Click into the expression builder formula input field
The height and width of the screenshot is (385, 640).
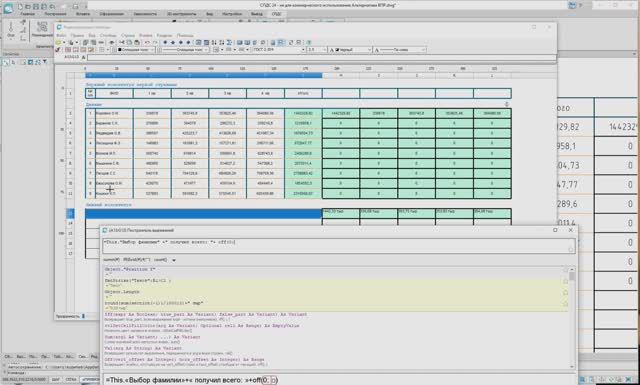tap(338, 246)
